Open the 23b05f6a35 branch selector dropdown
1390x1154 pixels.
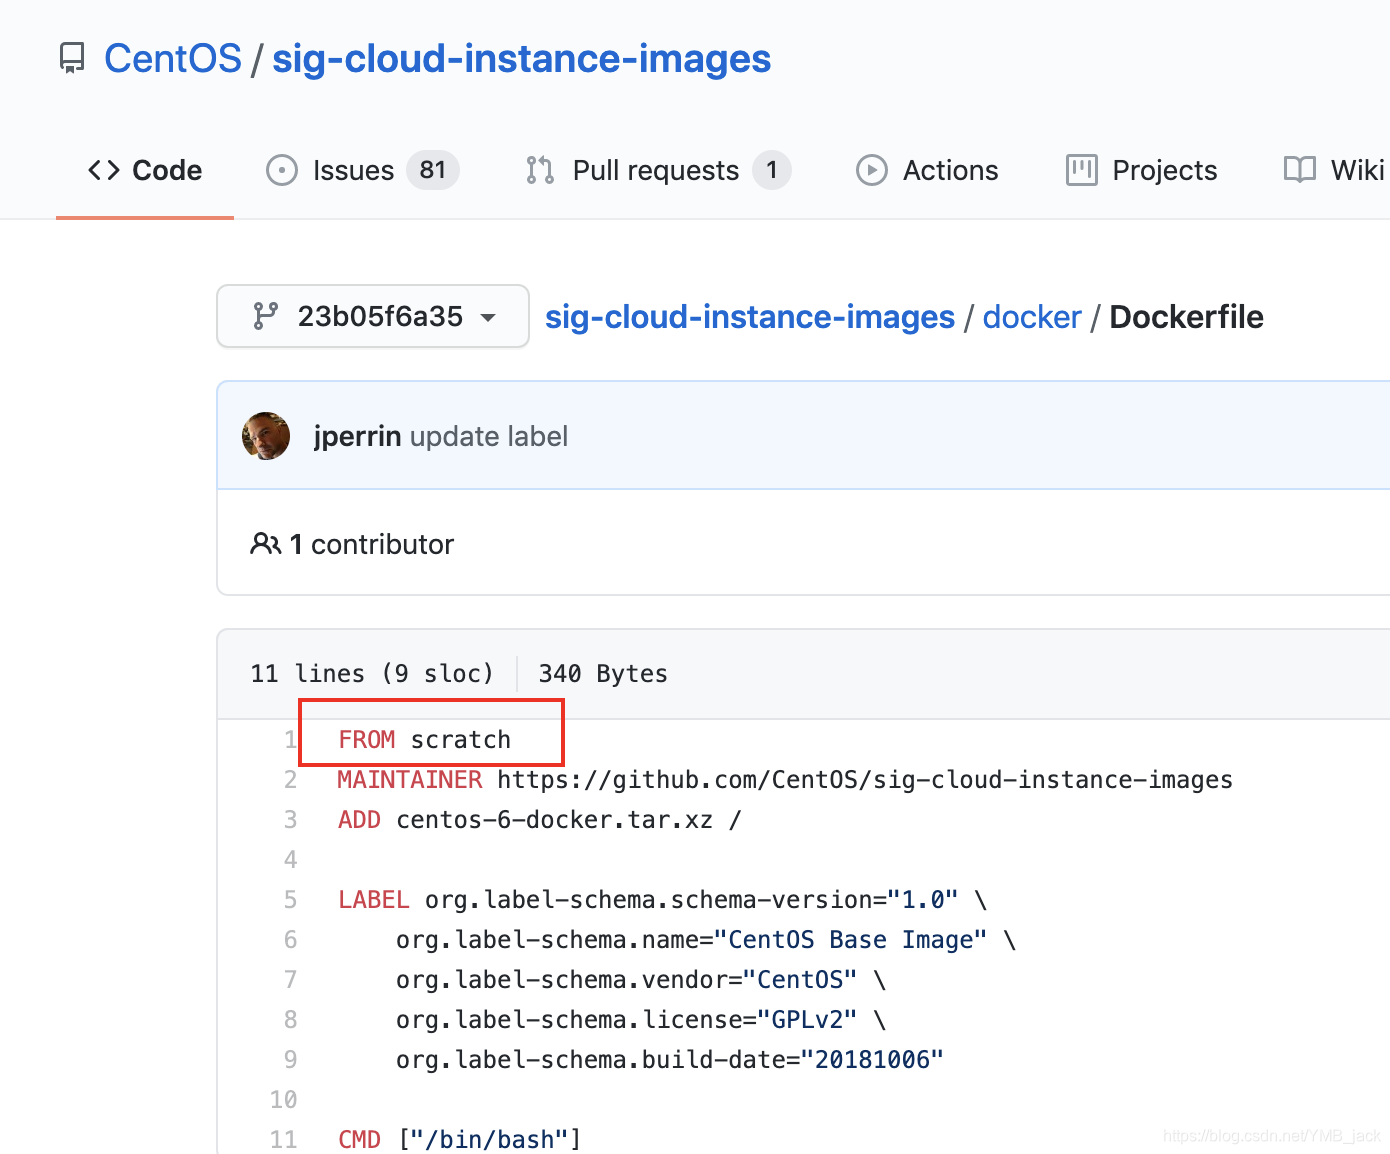[x=373, y=316]
